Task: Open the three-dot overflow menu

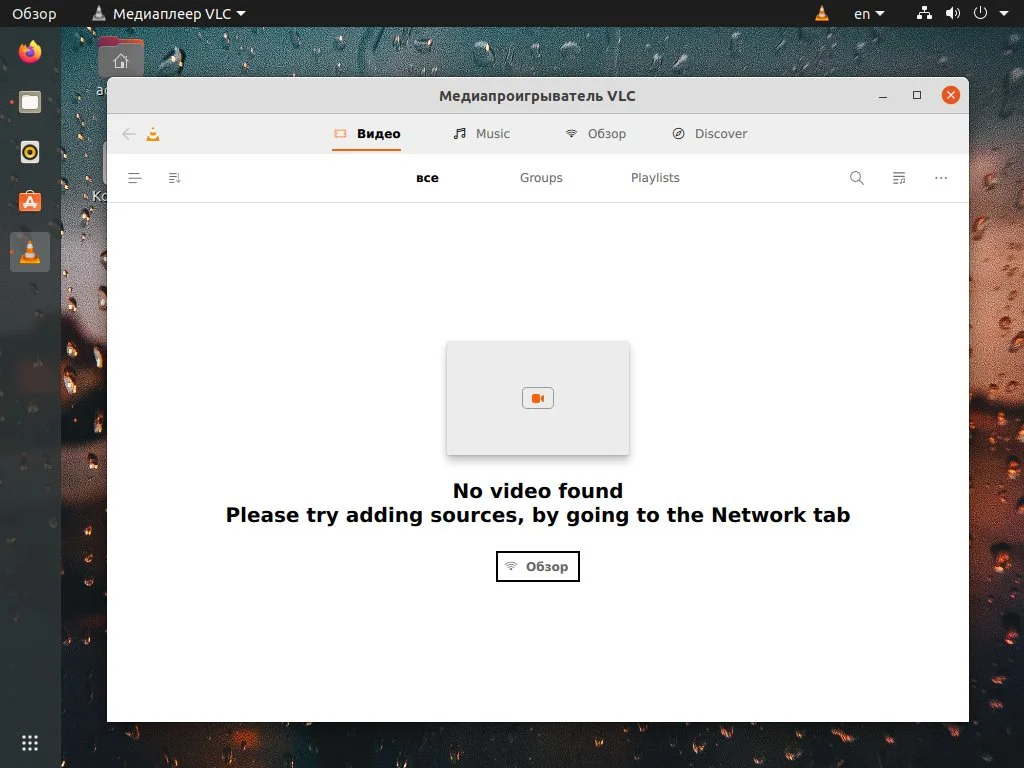Action: [940, 177]
